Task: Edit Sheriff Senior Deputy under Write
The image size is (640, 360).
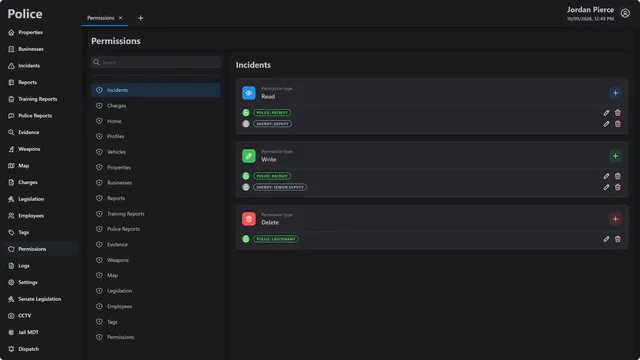Action: point(606,187)
